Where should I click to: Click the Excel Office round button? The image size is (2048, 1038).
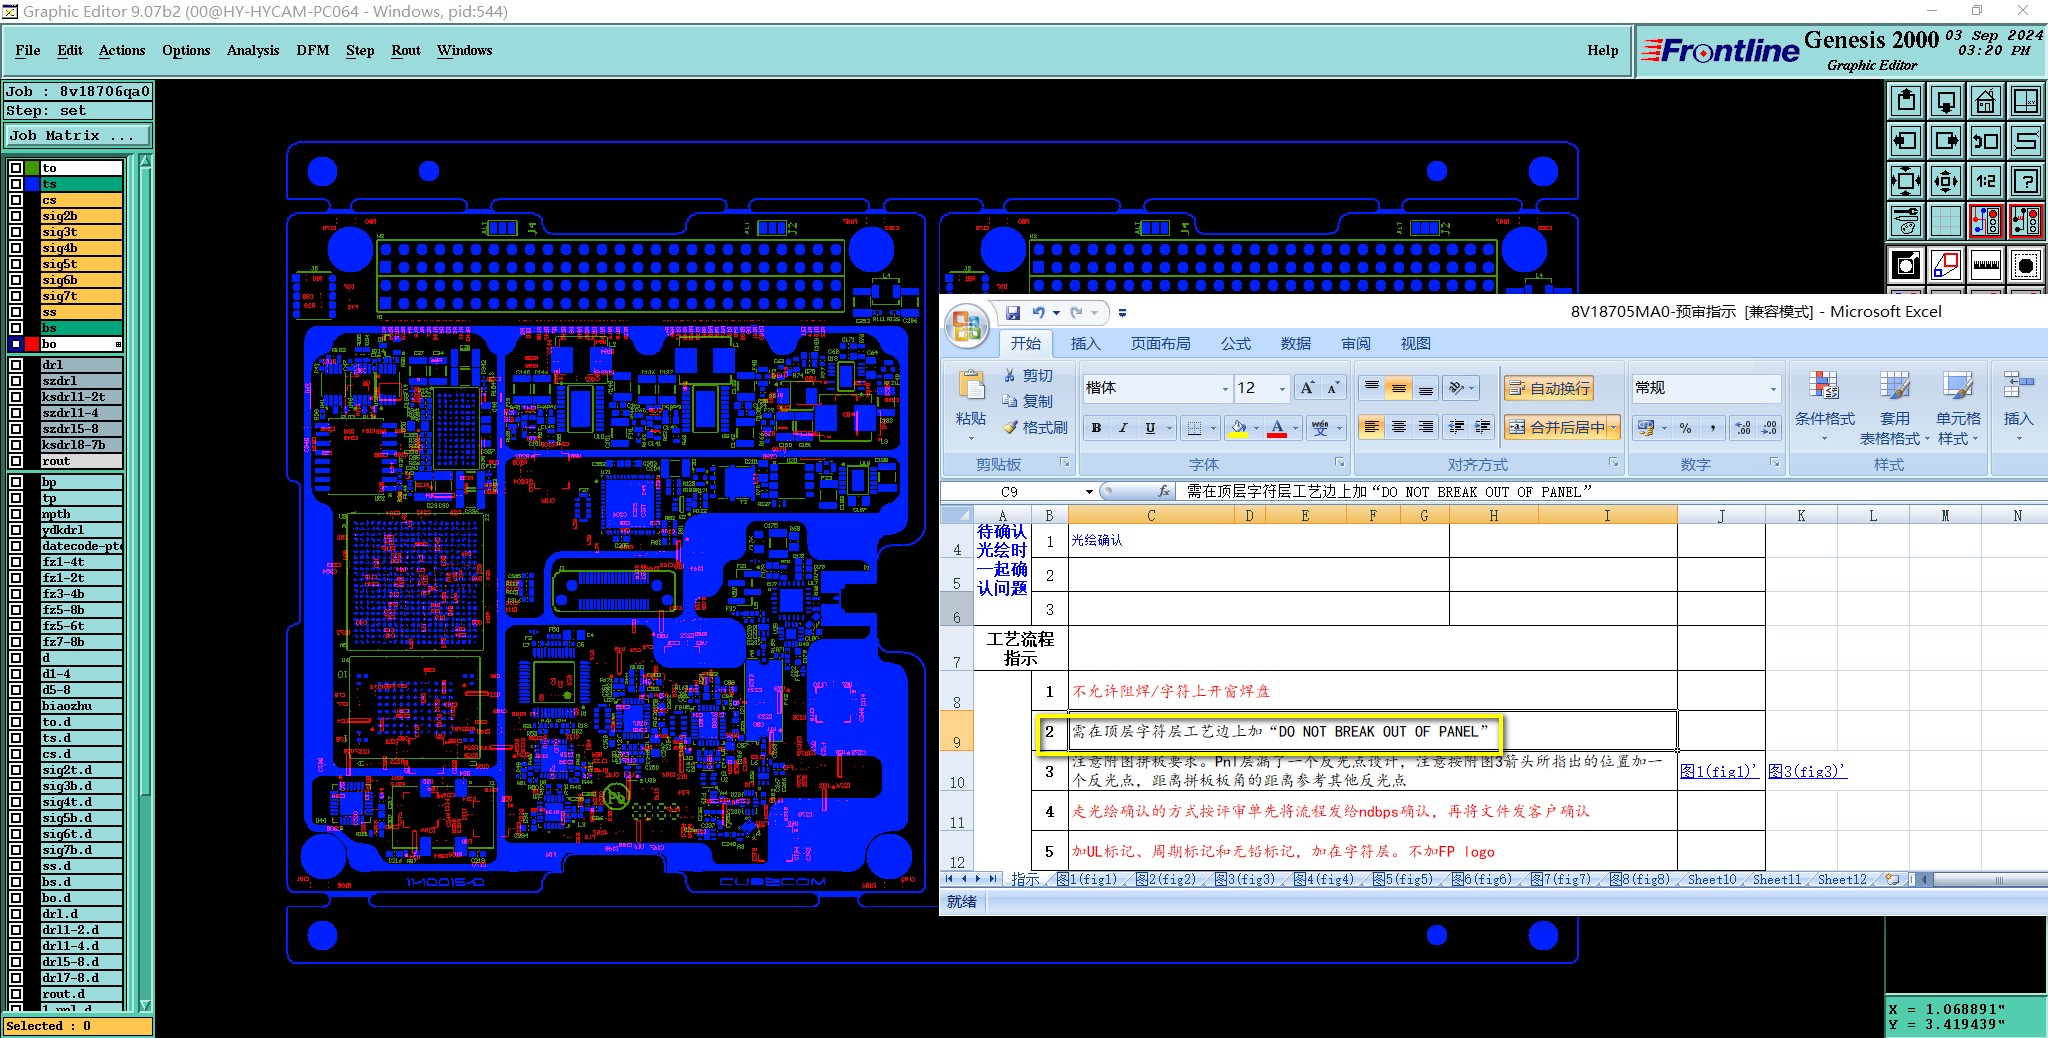[967, 325]
